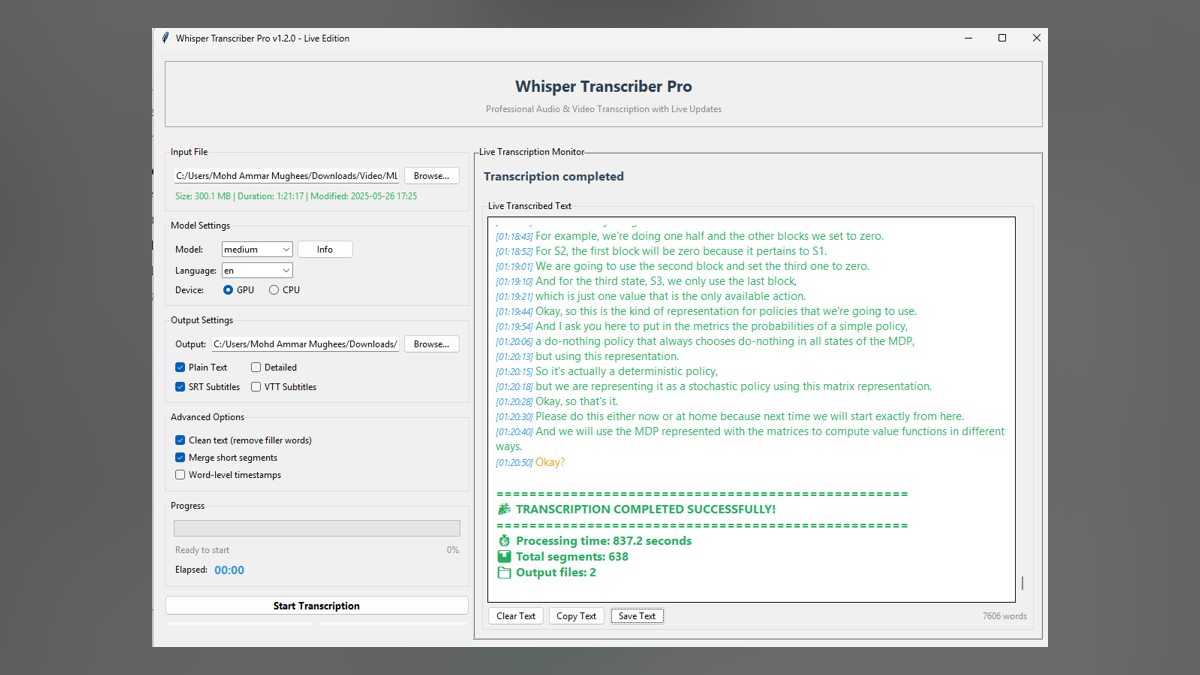Toggle the Plain Text checkbox

coord(180,367)
